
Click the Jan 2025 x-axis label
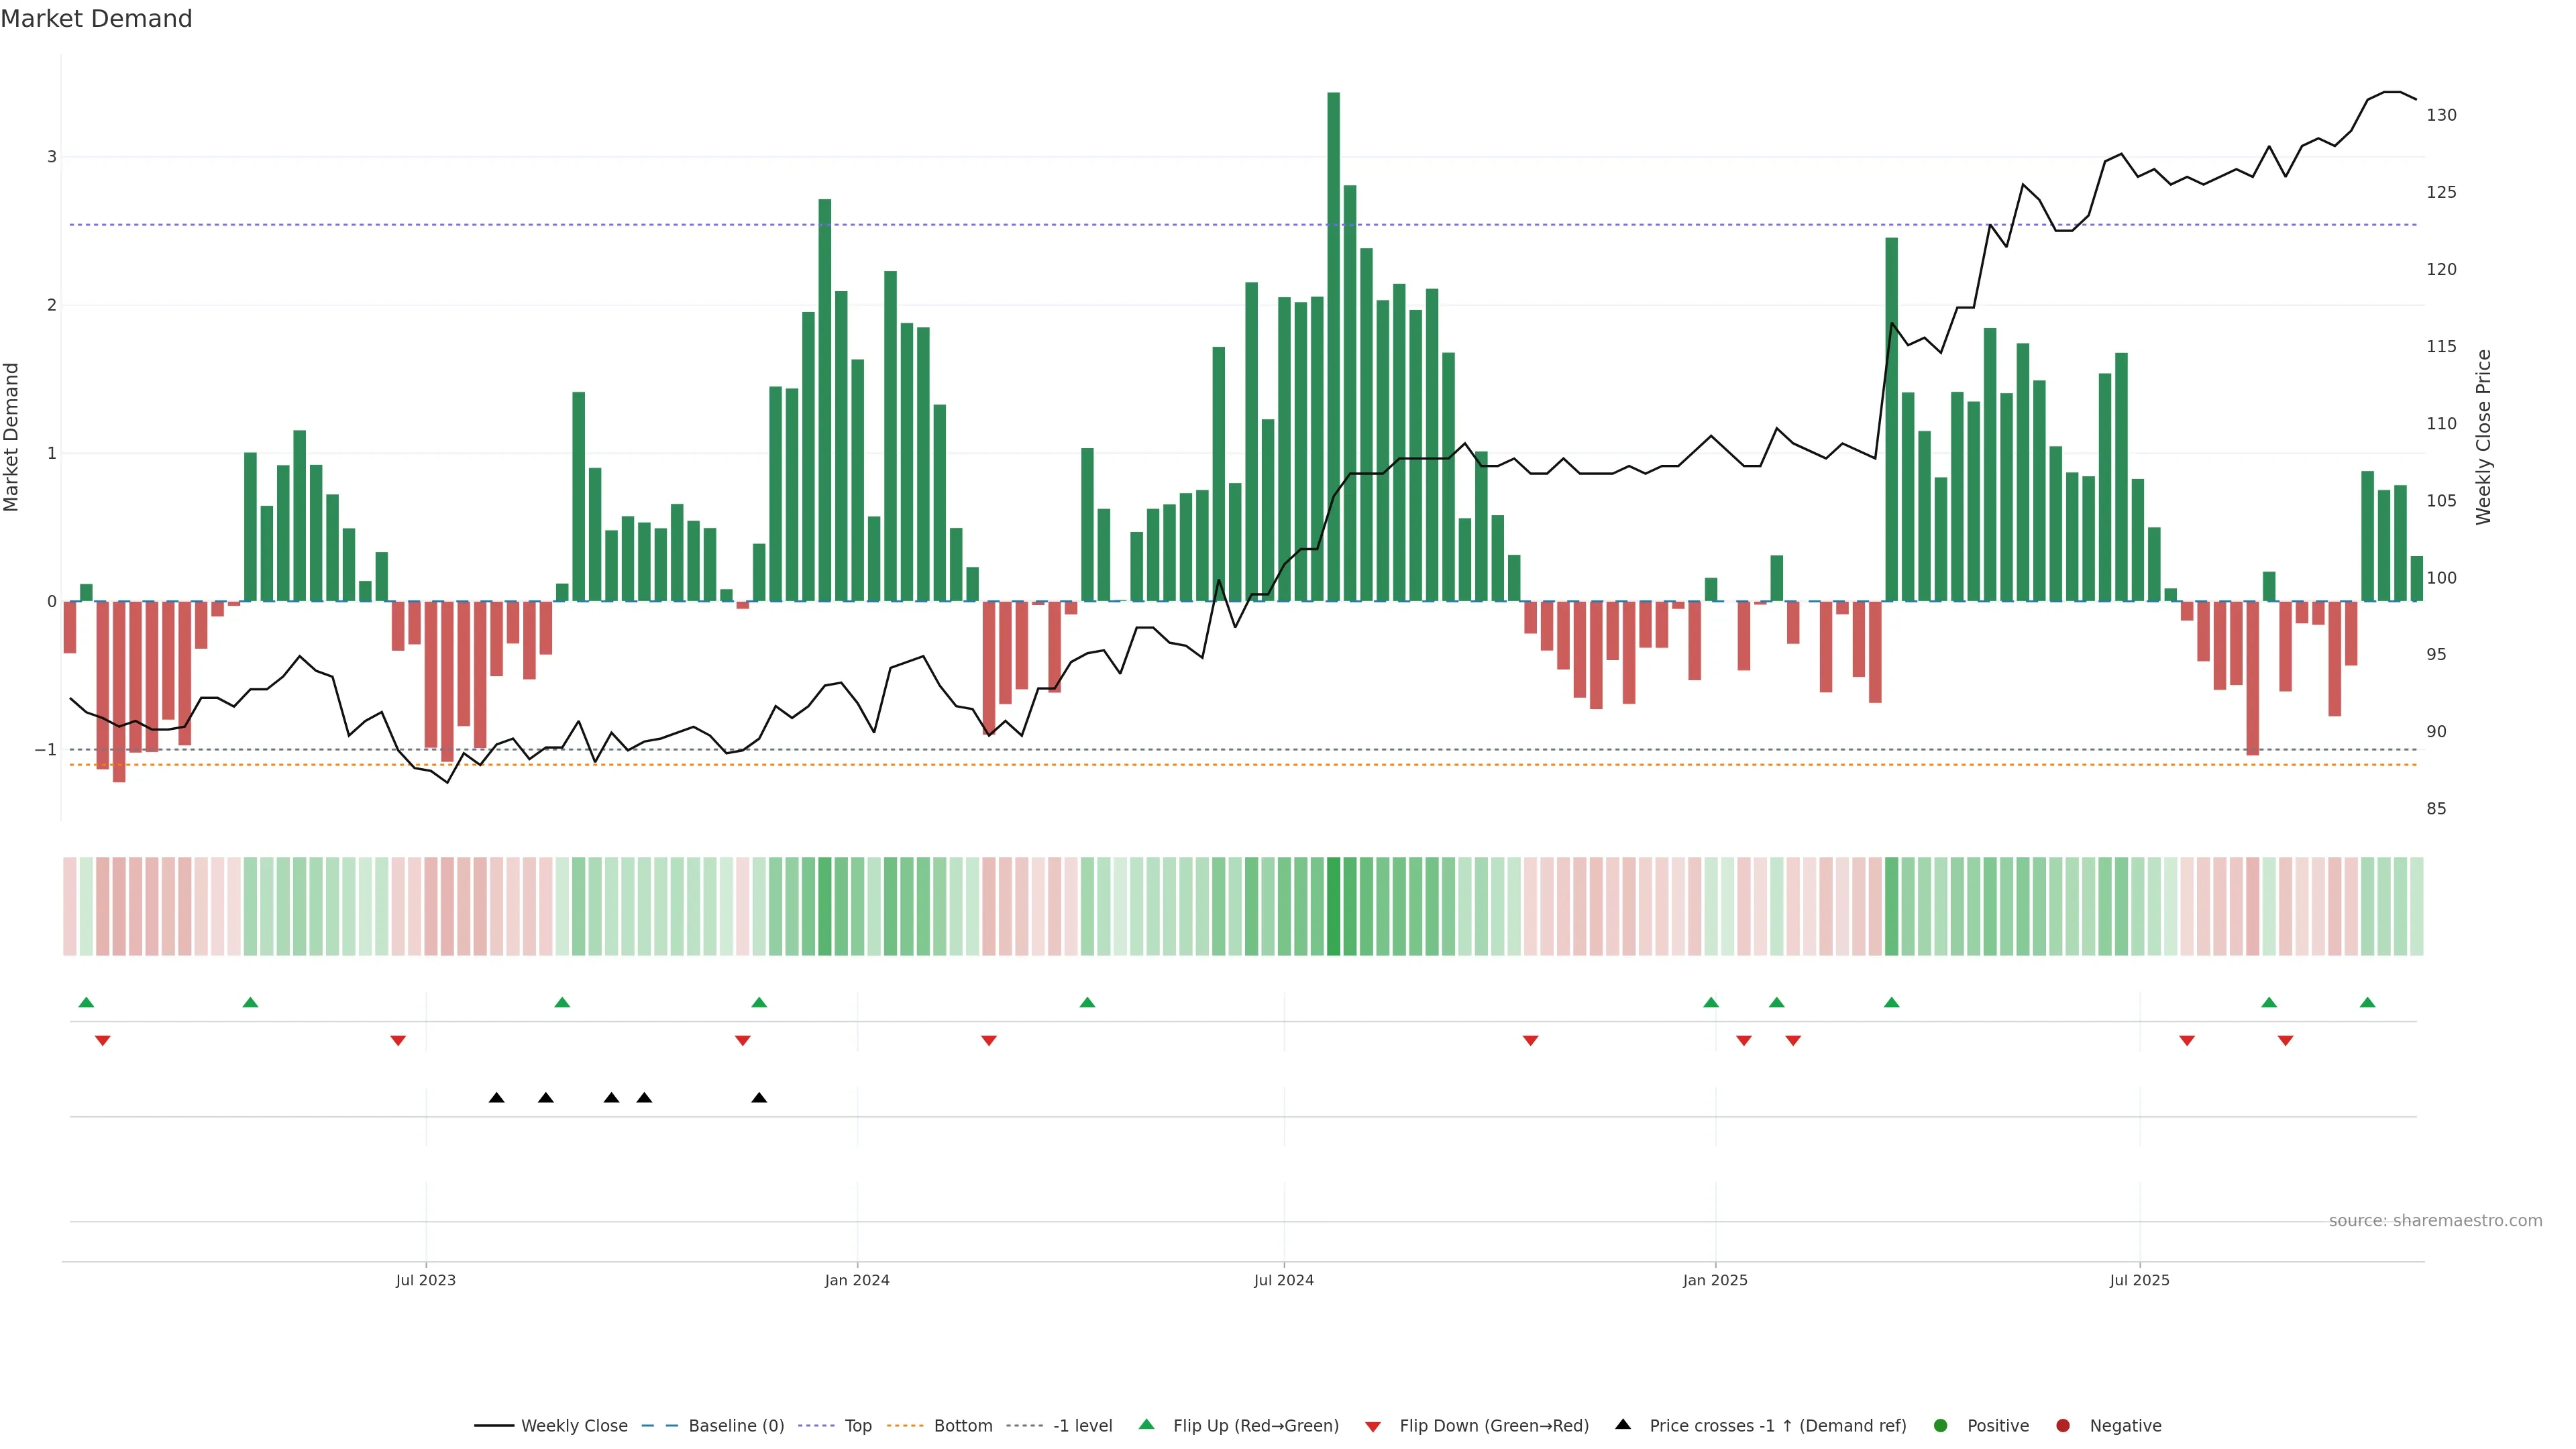click(x=1714, y=1280)
